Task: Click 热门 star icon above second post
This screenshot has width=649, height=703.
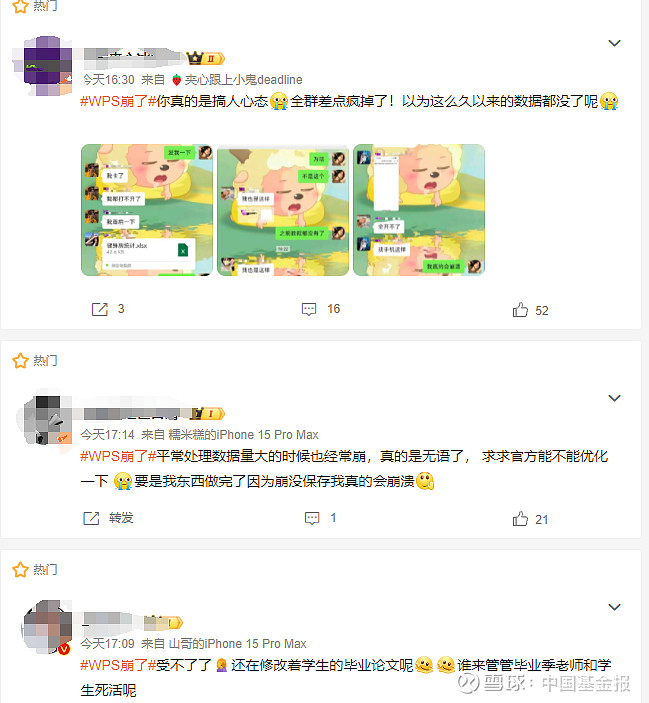Action: point(20,360)
